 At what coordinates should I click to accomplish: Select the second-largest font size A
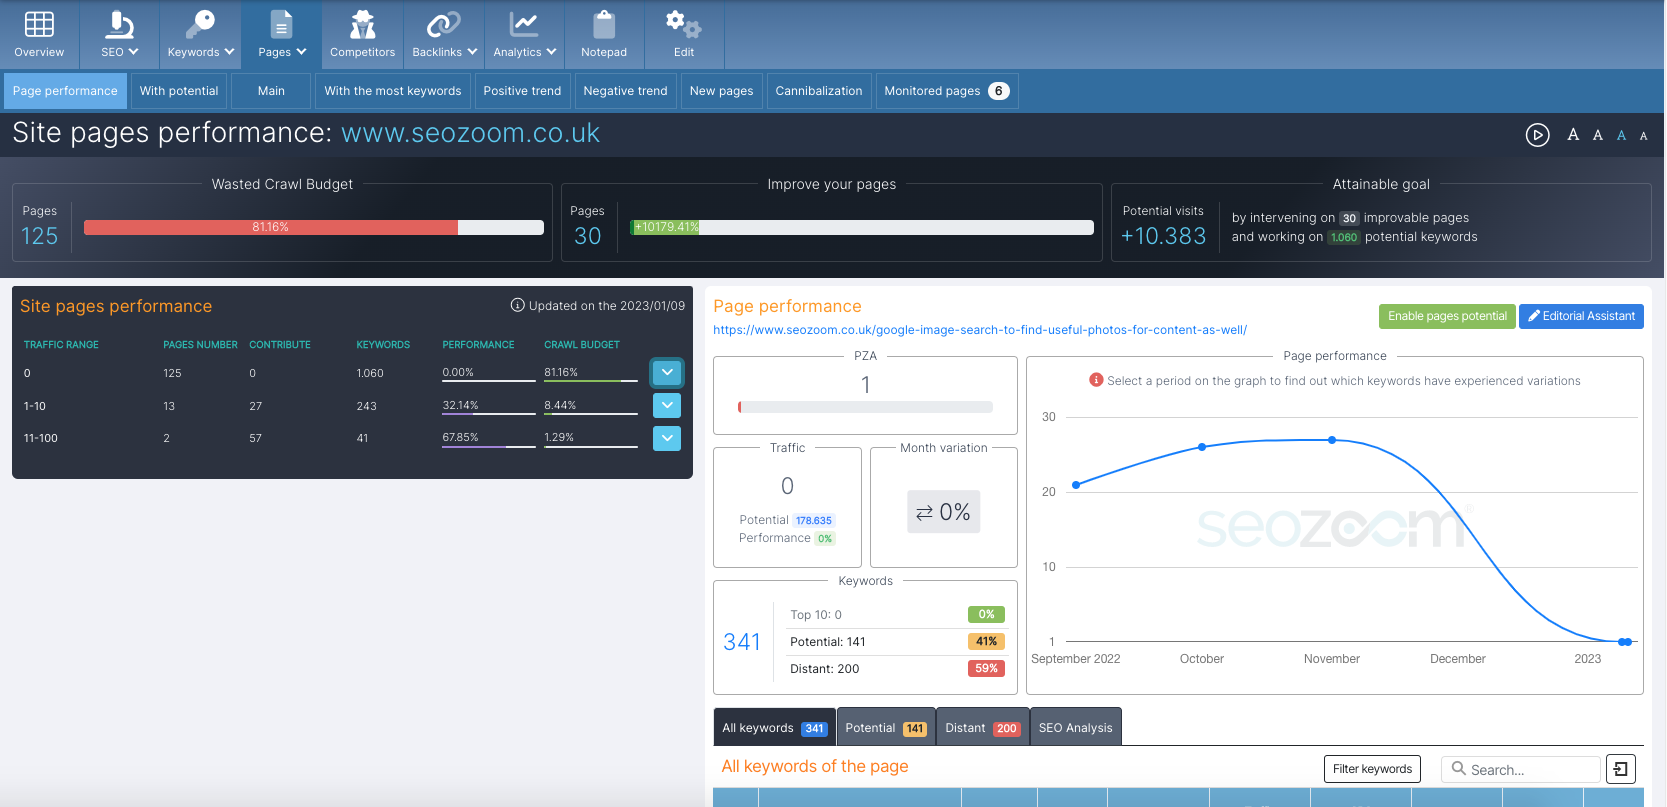coord(1598,135)
